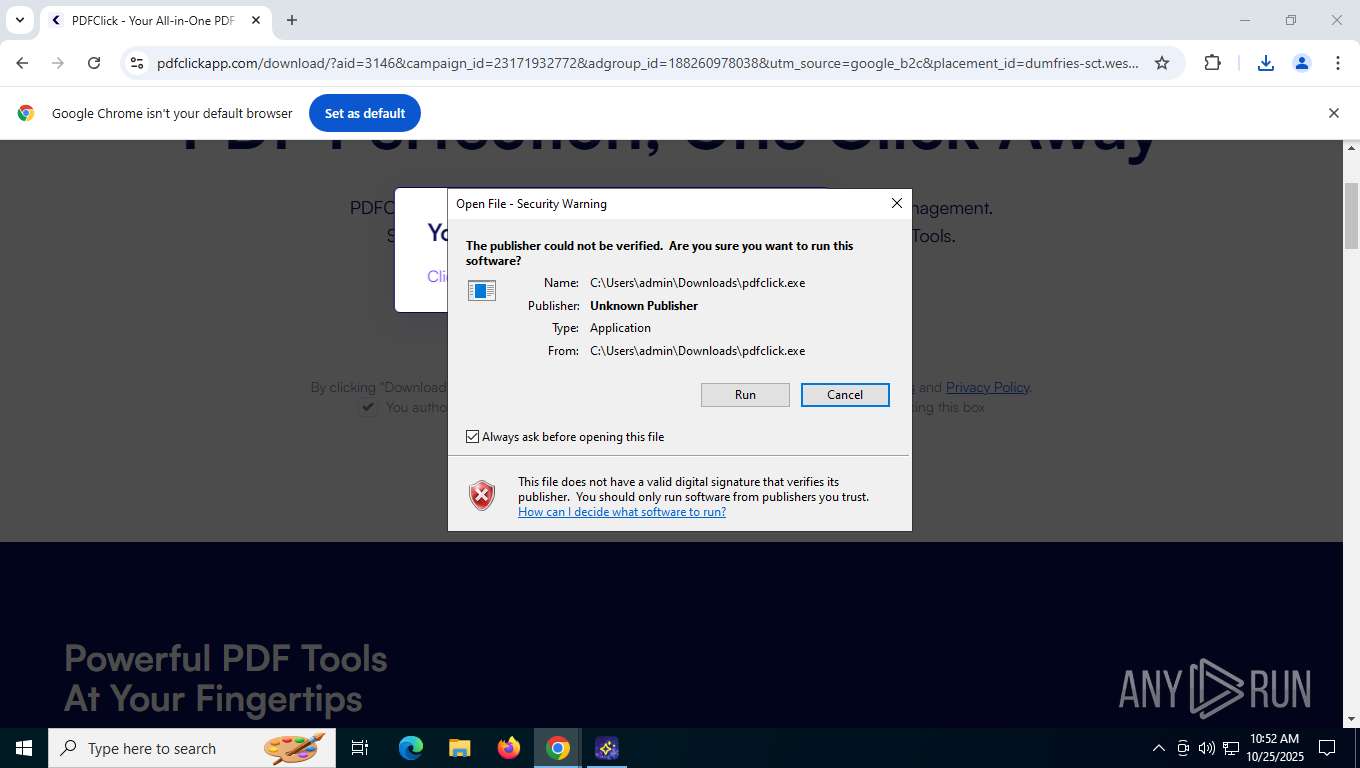The image size is (1360, 768).
Task: Click Unknown Publisher text in dialog
Action: click(x=644, y=306)
